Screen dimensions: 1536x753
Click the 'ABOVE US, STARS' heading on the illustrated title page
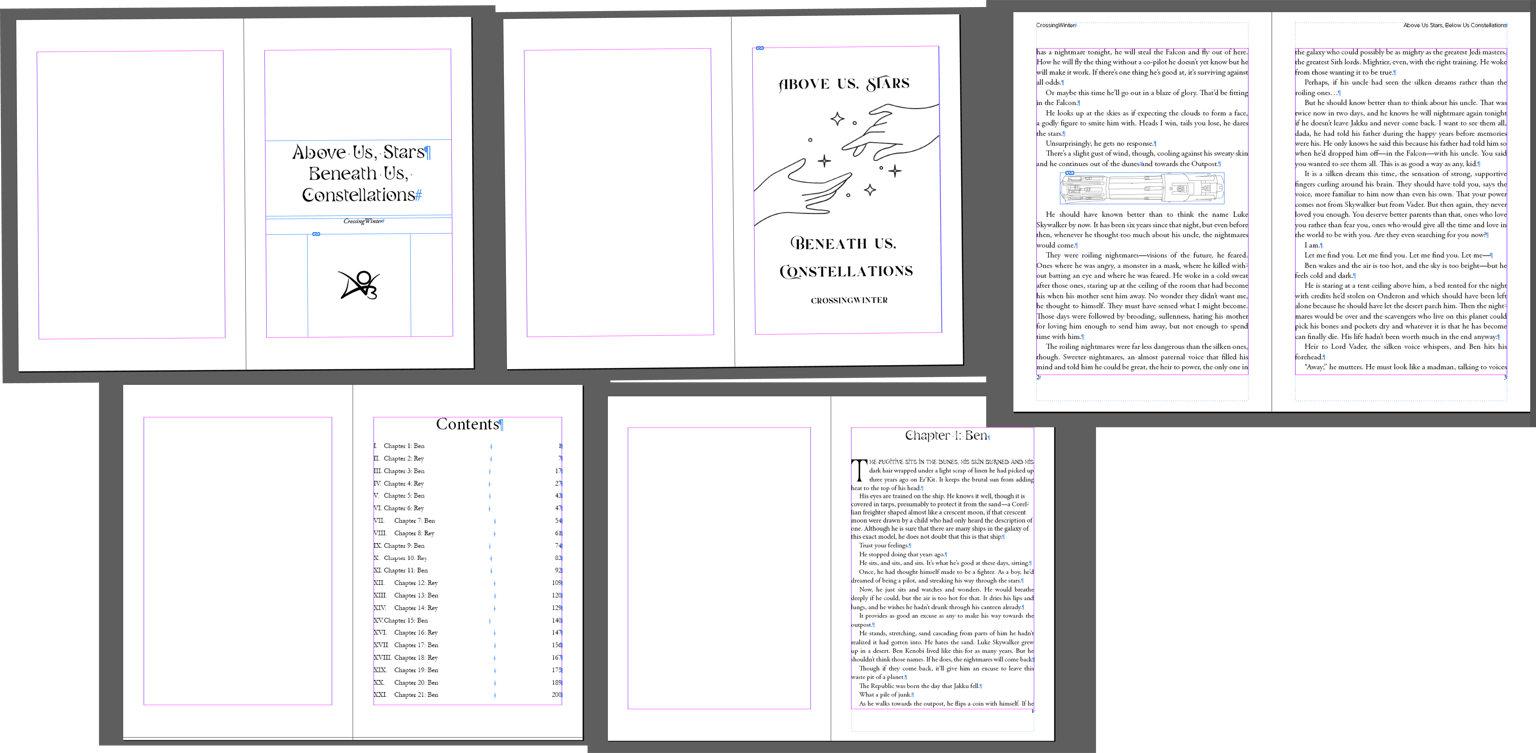click(844, 84)
